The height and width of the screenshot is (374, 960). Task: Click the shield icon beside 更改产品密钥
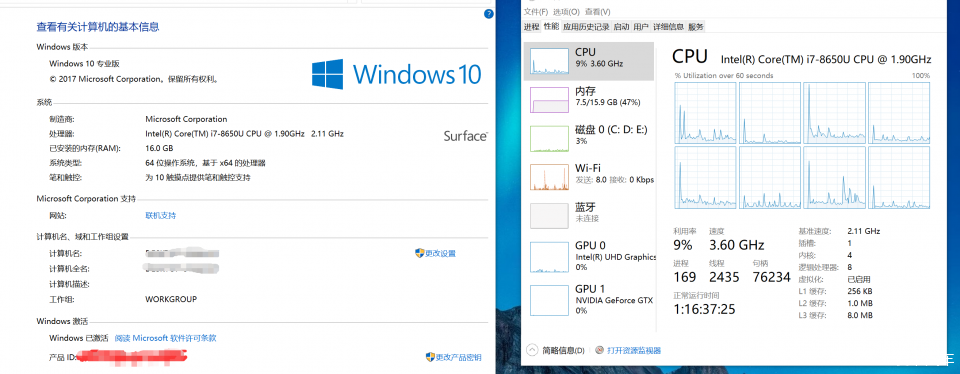coord(430,357)
